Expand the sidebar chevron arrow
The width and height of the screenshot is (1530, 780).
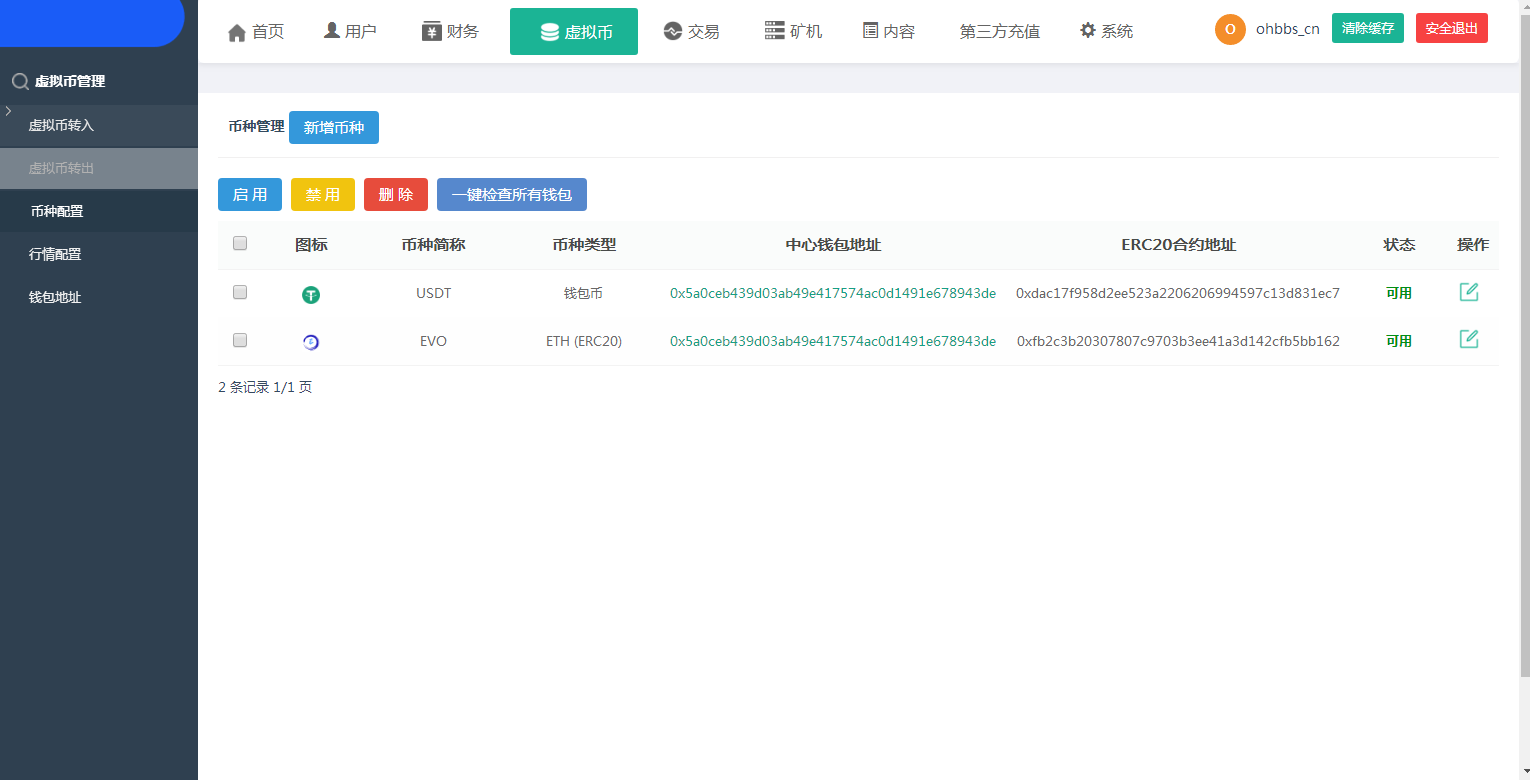(8, 110)
